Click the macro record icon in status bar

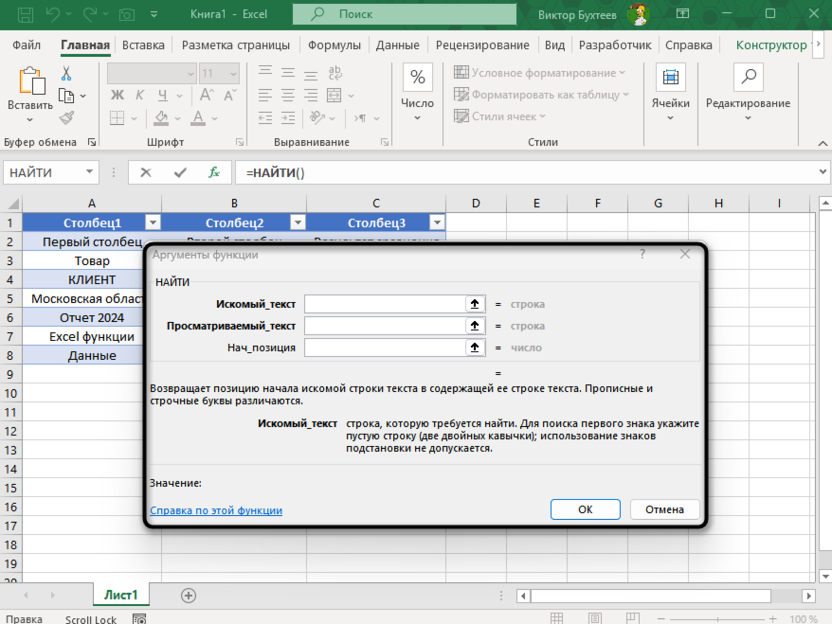tap(139, 619)
